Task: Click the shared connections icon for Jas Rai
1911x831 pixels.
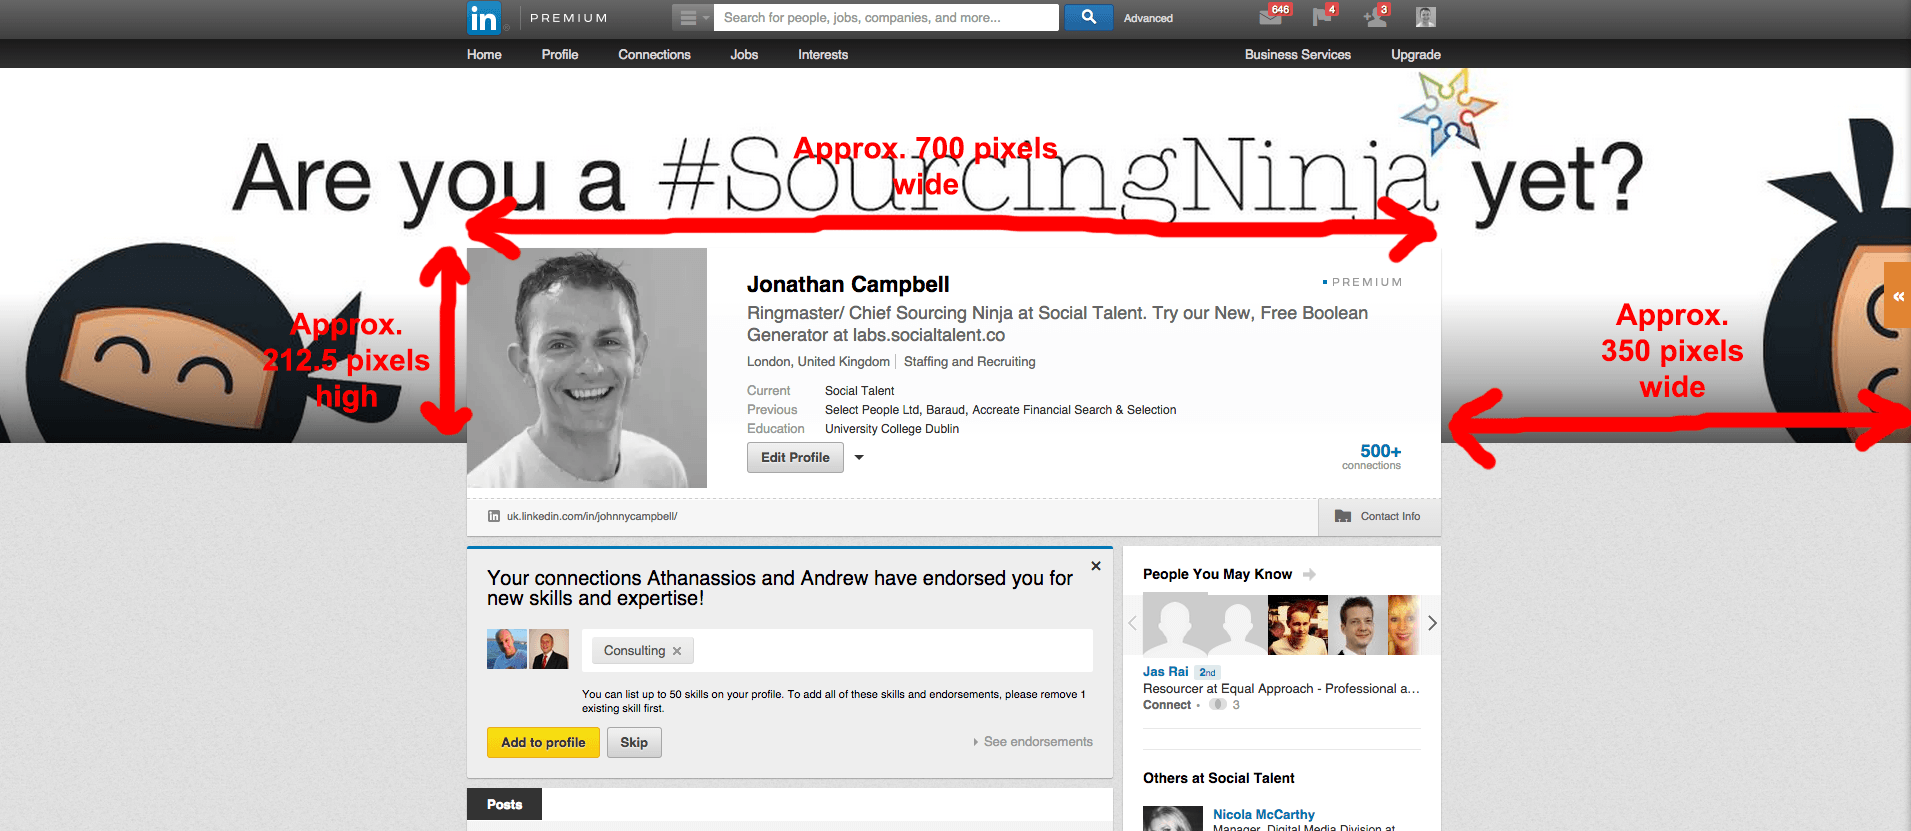Action: pos(1217,705)
